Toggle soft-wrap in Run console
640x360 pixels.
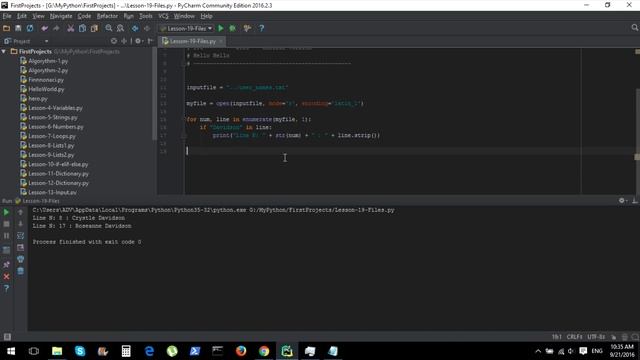coord(20,236)
